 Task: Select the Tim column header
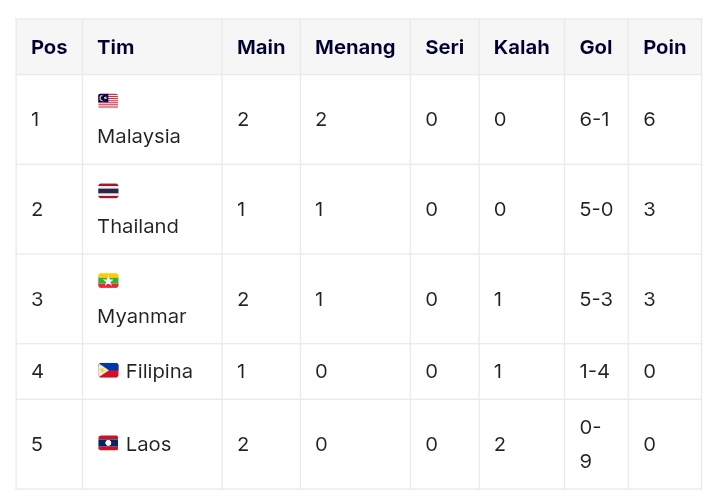click(116, 47)
